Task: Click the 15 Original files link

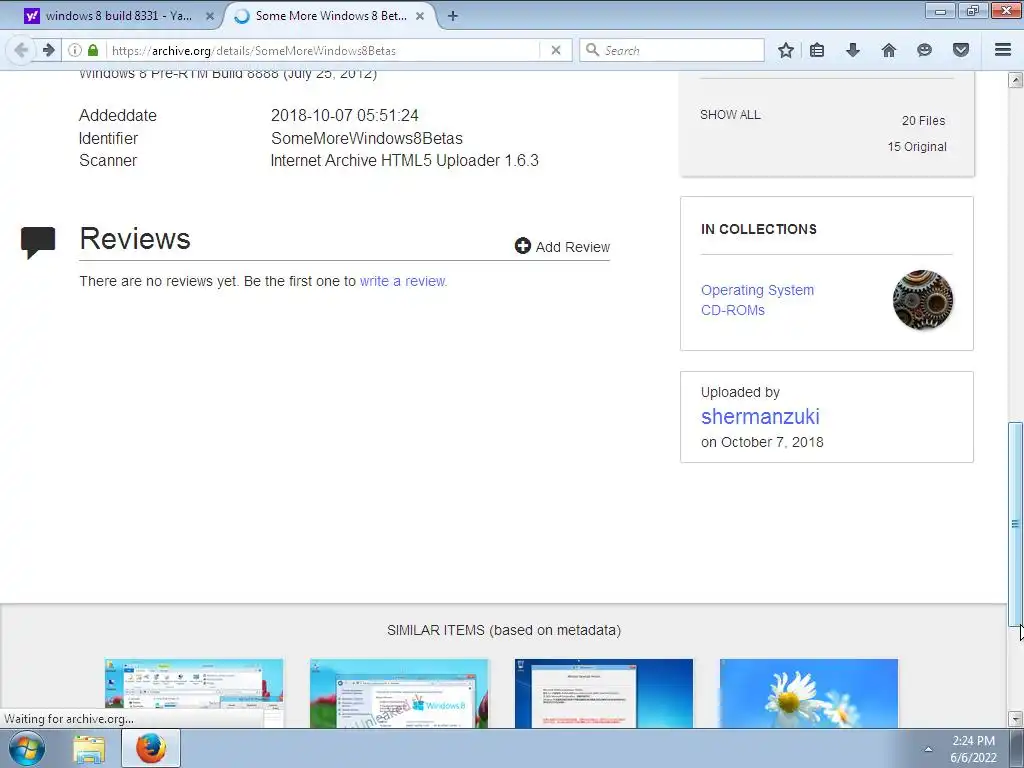Action: [917, 147]
